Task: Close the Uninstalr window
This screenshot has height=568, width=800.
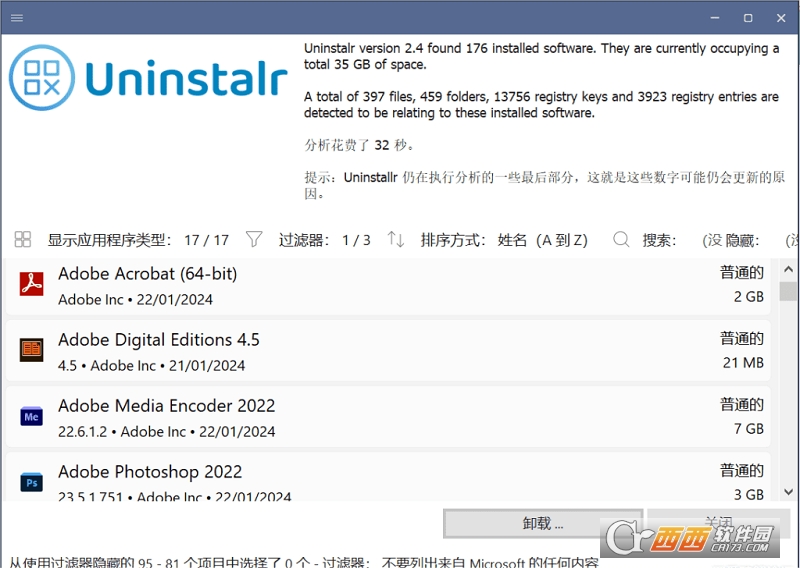Action: click(x=781, y=18)
